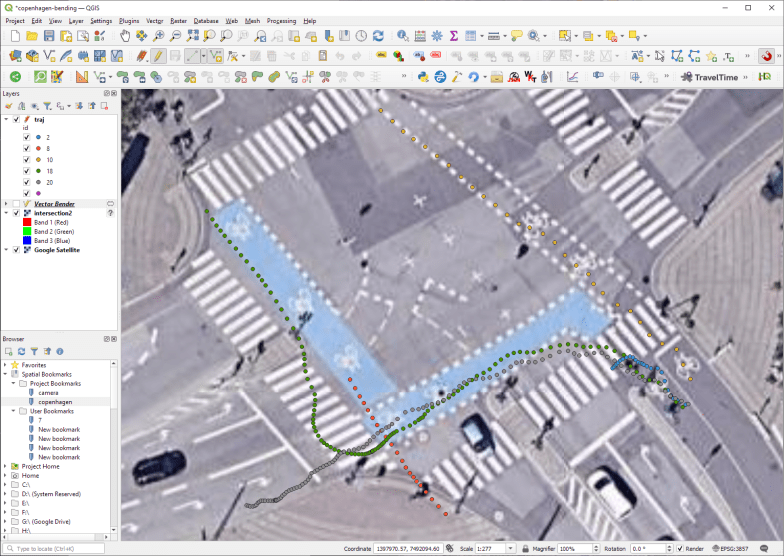
Task: Click the Statistical Summary sigma icon
Action: click(454, 36)
